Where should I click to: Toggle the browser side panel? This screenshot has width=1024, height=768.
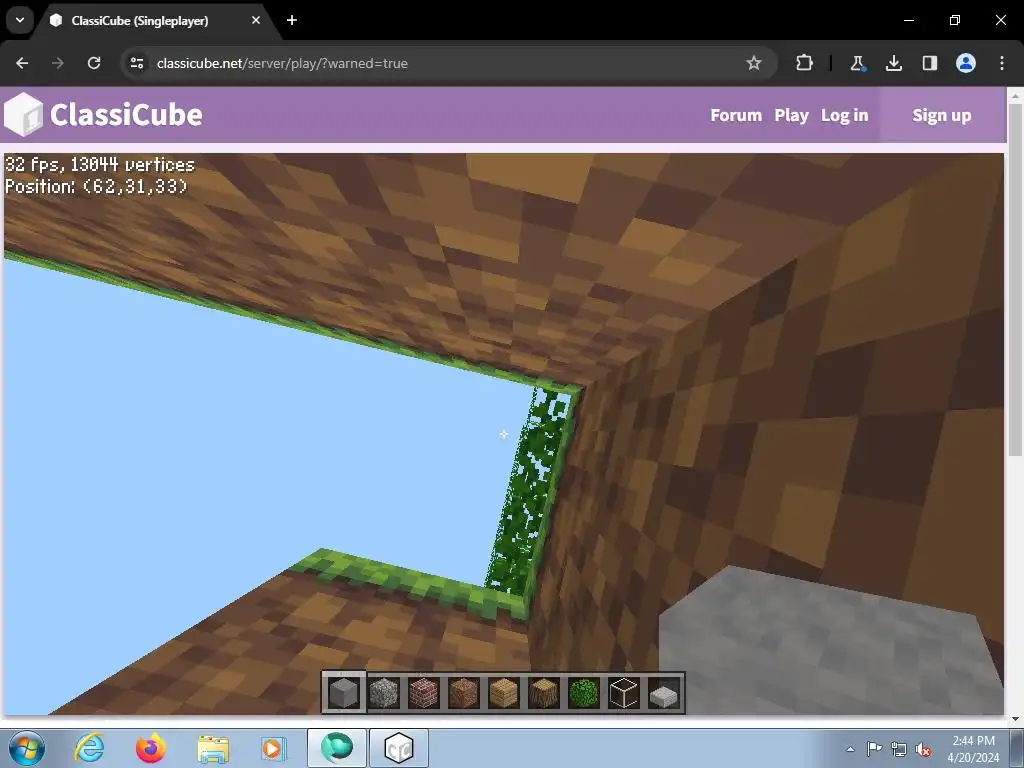pos(929,63)
